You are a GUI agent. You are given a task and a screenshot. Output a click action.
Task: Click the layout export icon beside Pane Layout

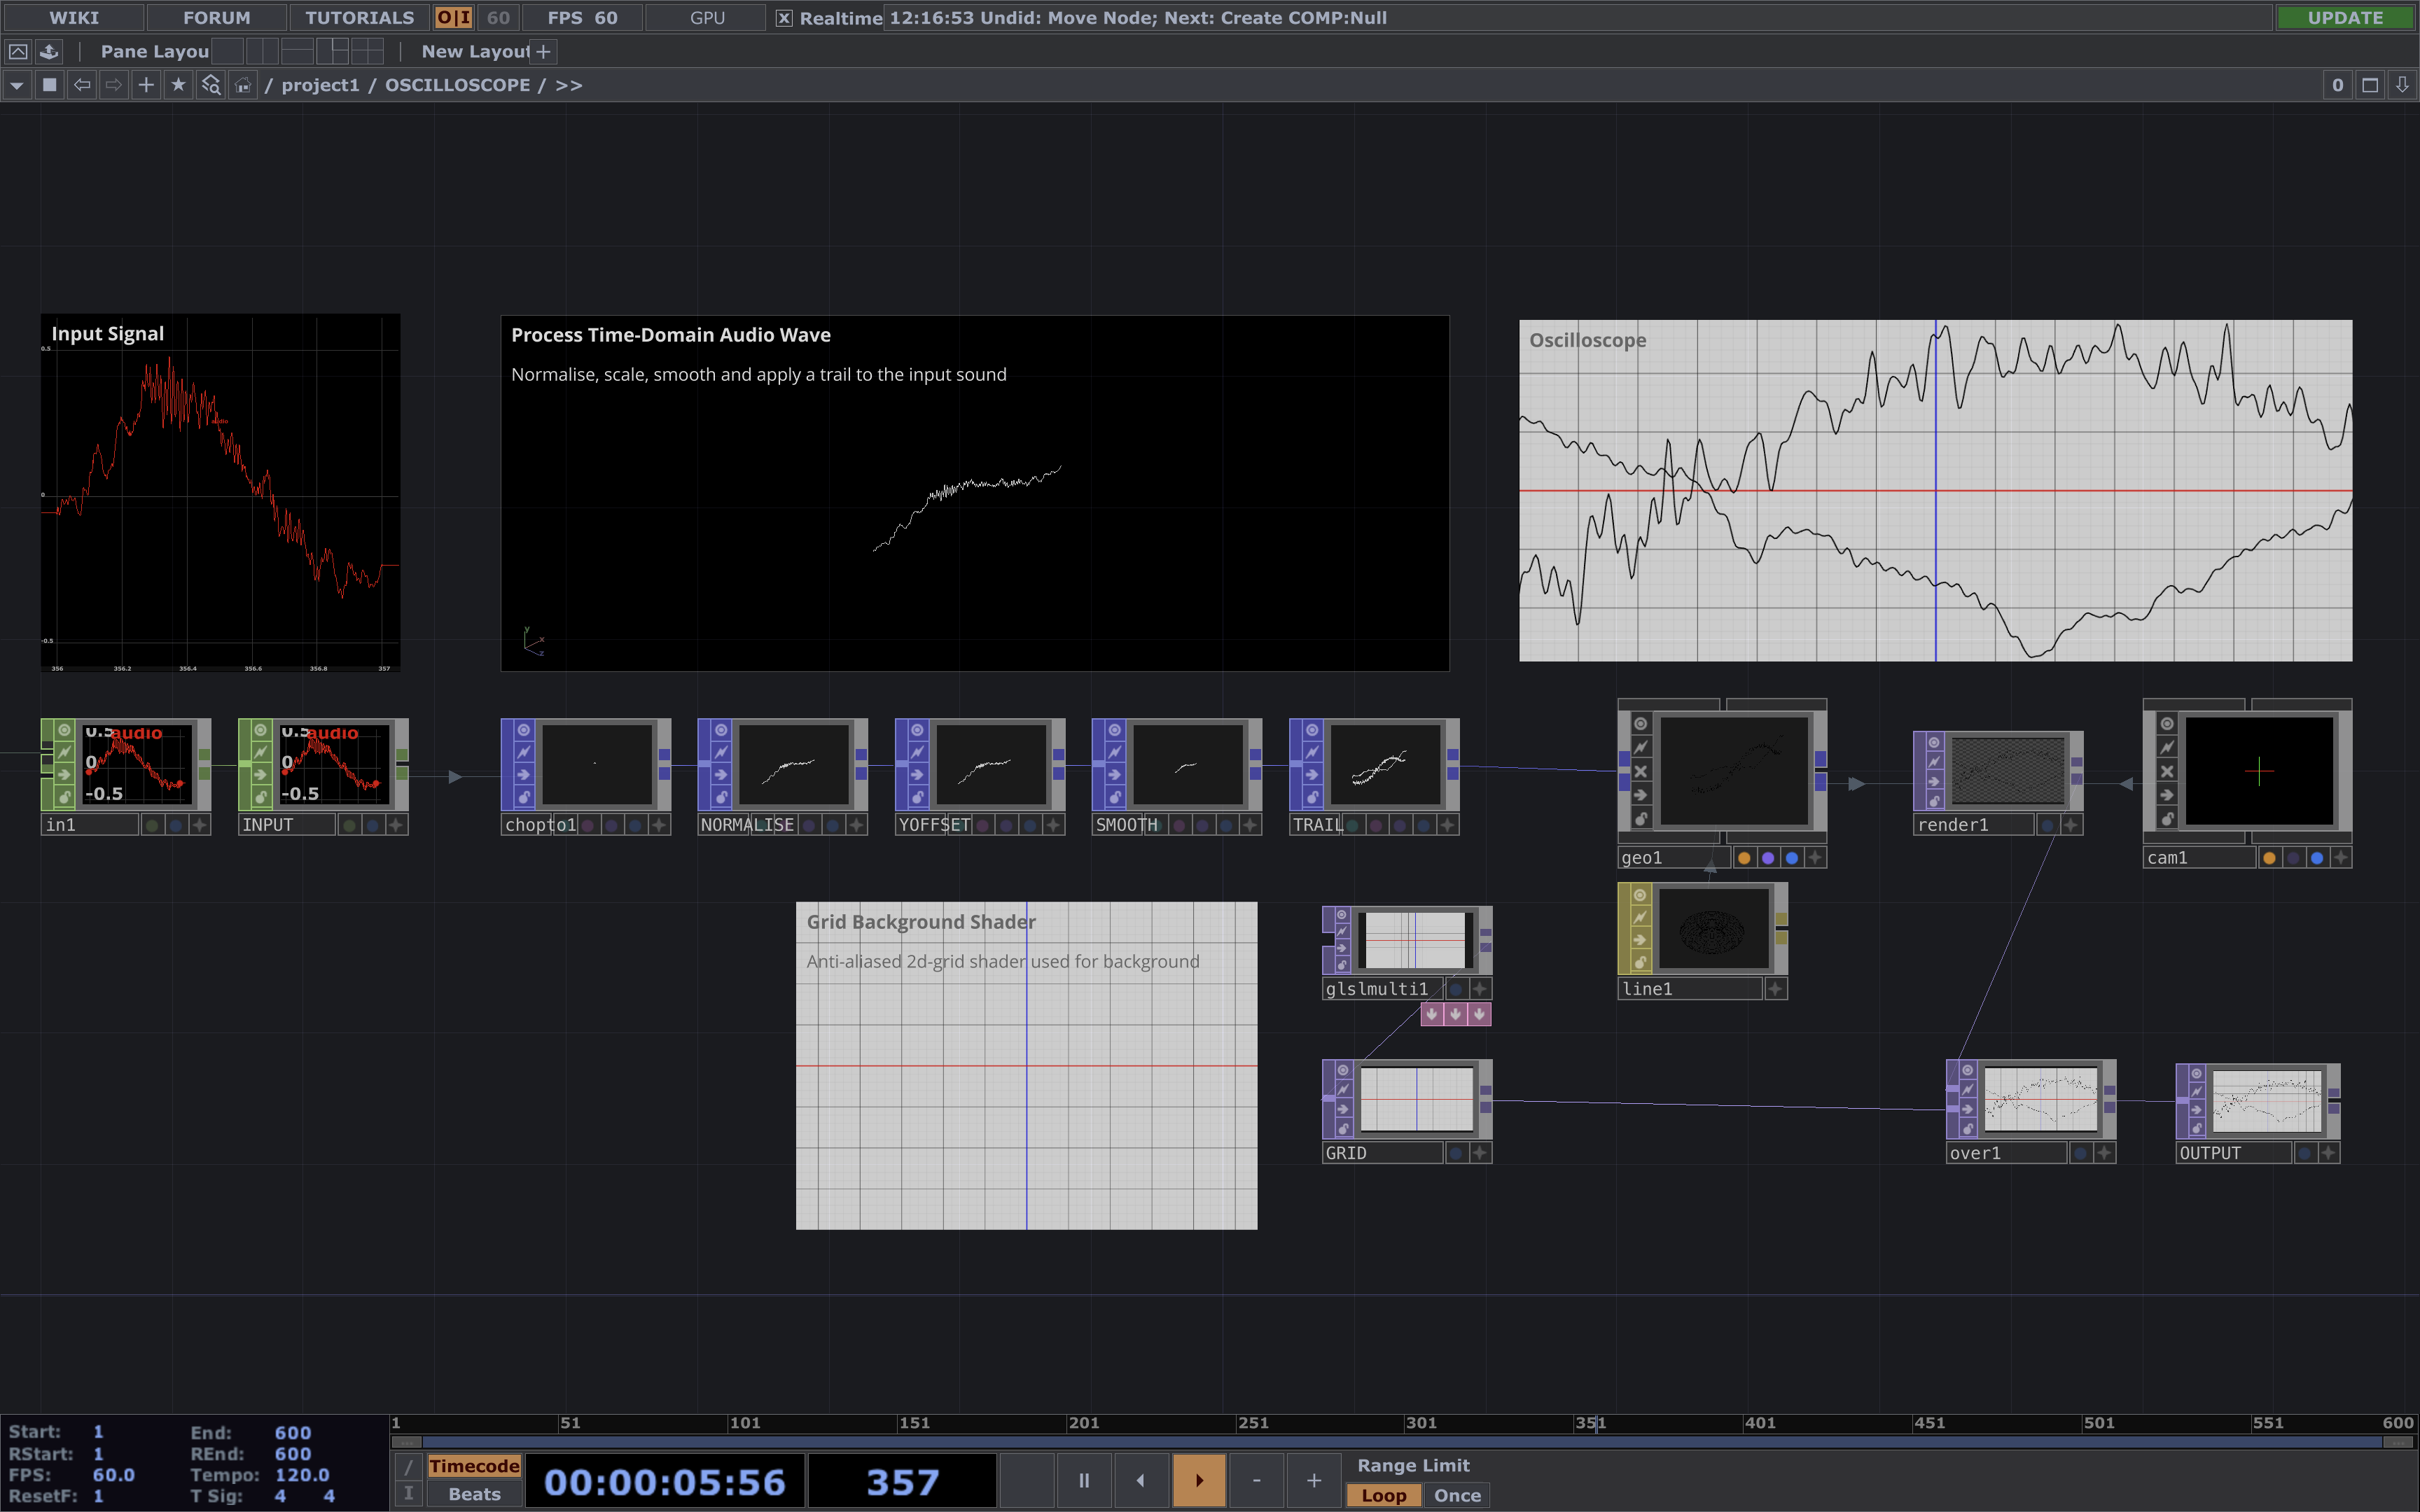coord(49,51)
